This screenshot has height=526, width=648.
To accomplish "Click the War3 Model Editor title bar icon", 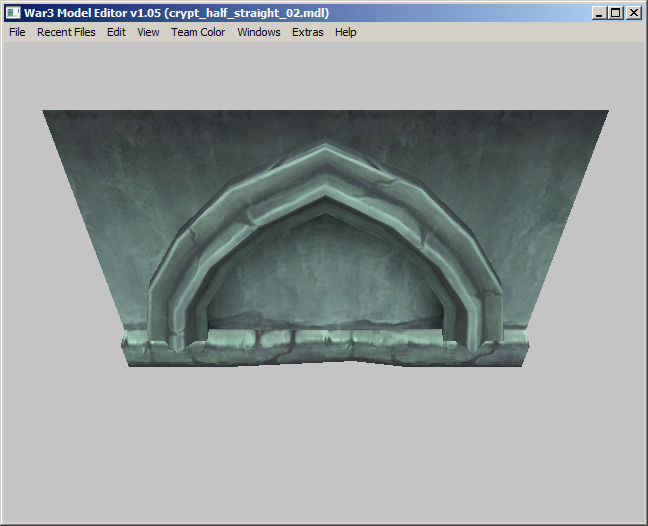I will (13, 13).
